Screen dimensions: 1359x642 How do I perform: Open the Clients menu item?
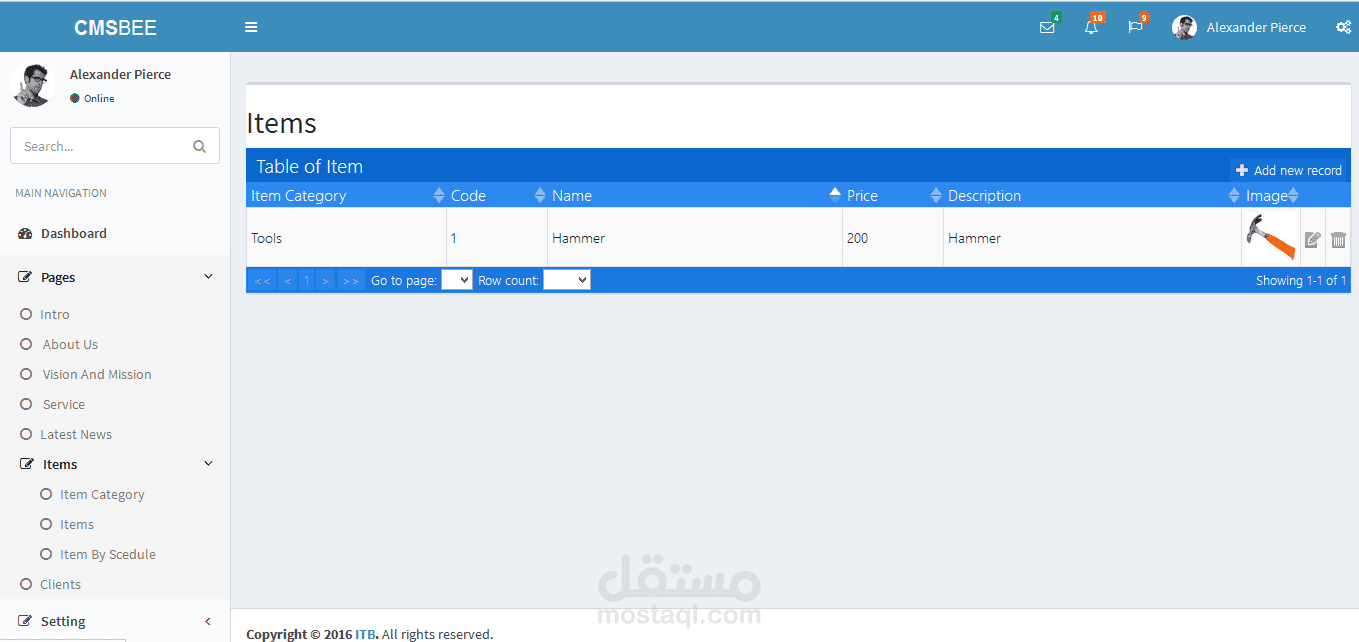click(x=63, y=584)
